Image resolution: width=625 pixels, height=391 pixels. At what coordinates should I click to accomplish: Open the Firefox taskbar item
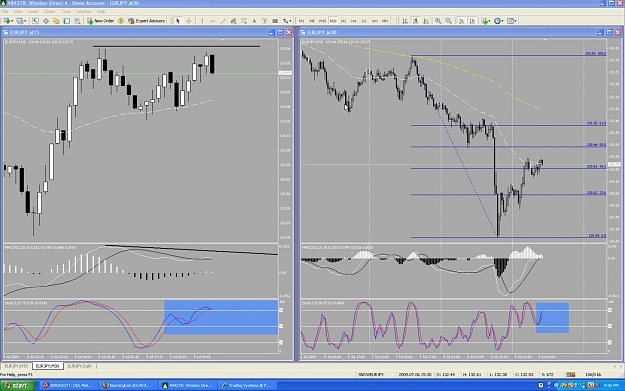[x=128, y=385]
